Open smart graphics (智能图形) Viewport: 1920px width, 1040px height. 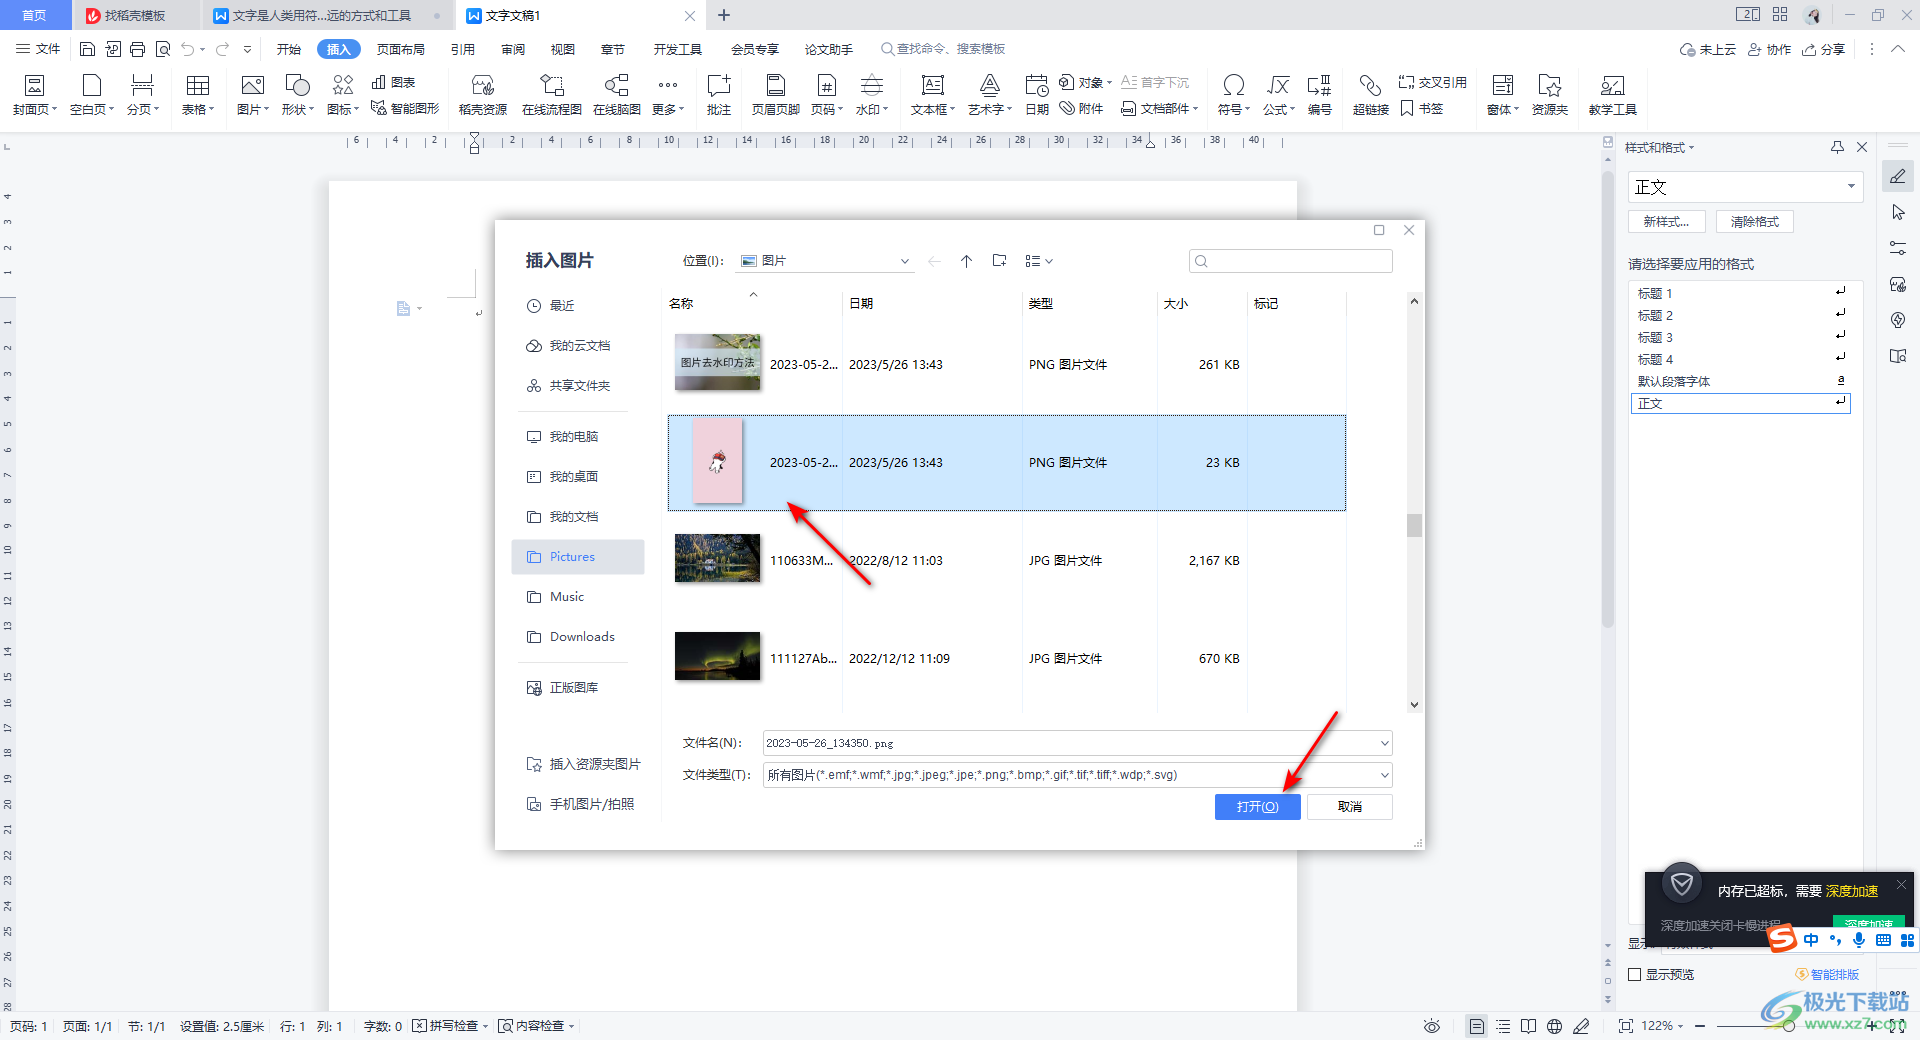point(405,108)
